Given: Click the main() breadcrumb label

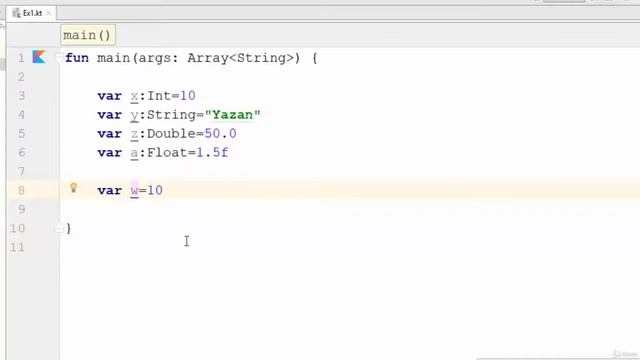Looking at the screenshot, I should [x=87, y=35].
